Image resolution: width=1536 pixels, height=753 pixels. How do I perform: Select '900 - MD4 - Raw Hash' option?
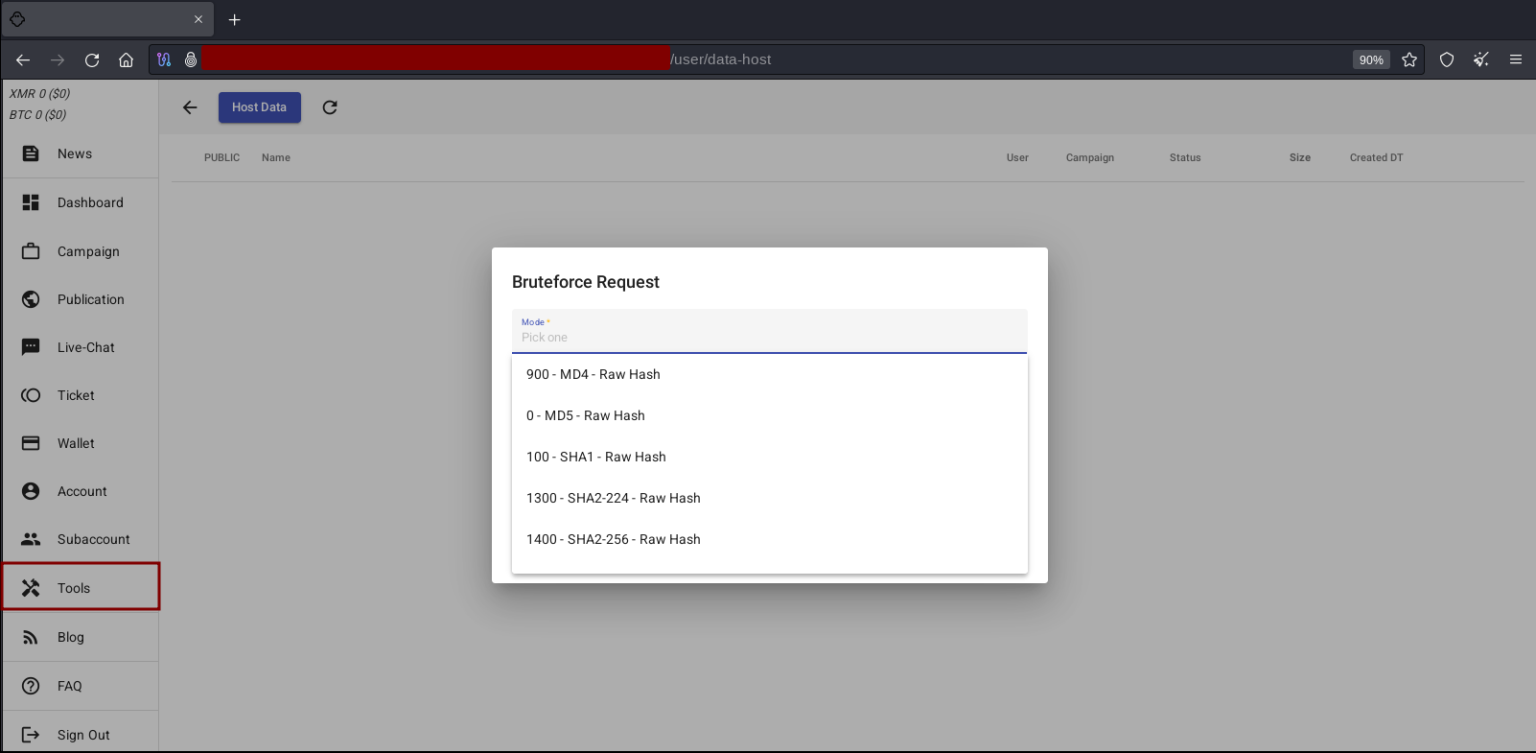[x=593, y=375]
